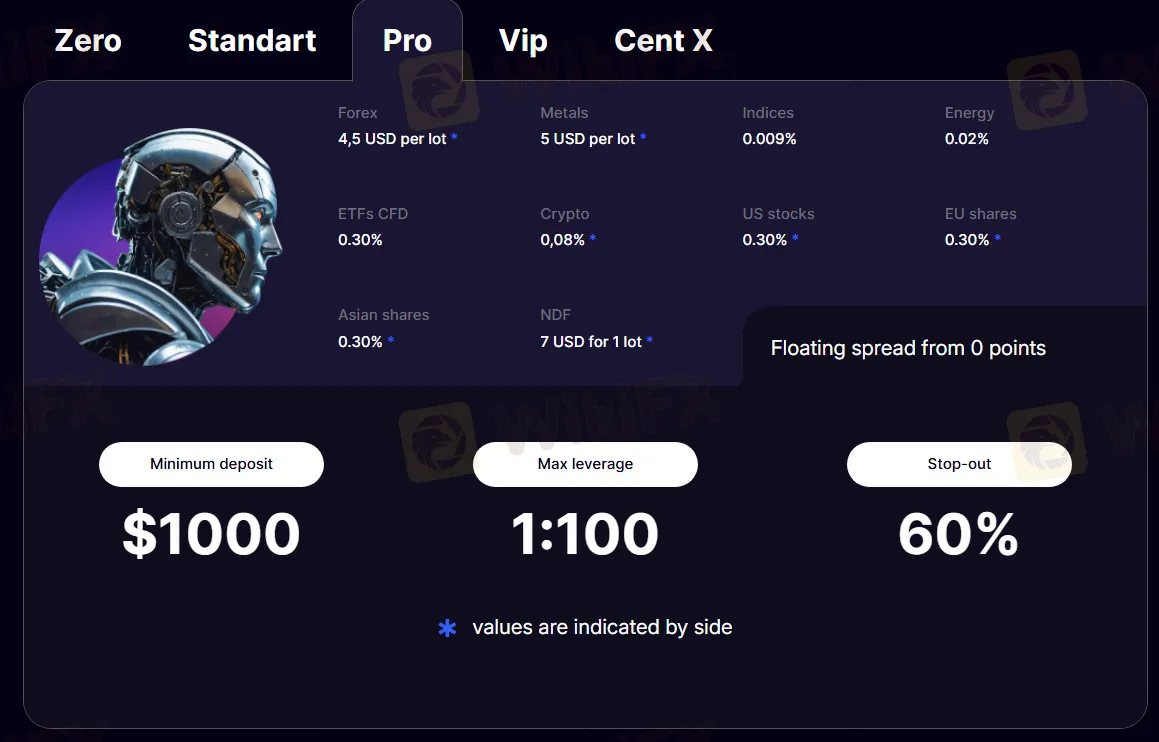
Task: Switch to the Standart account tab
Action: pyautogui.click(x=252, y=41)
